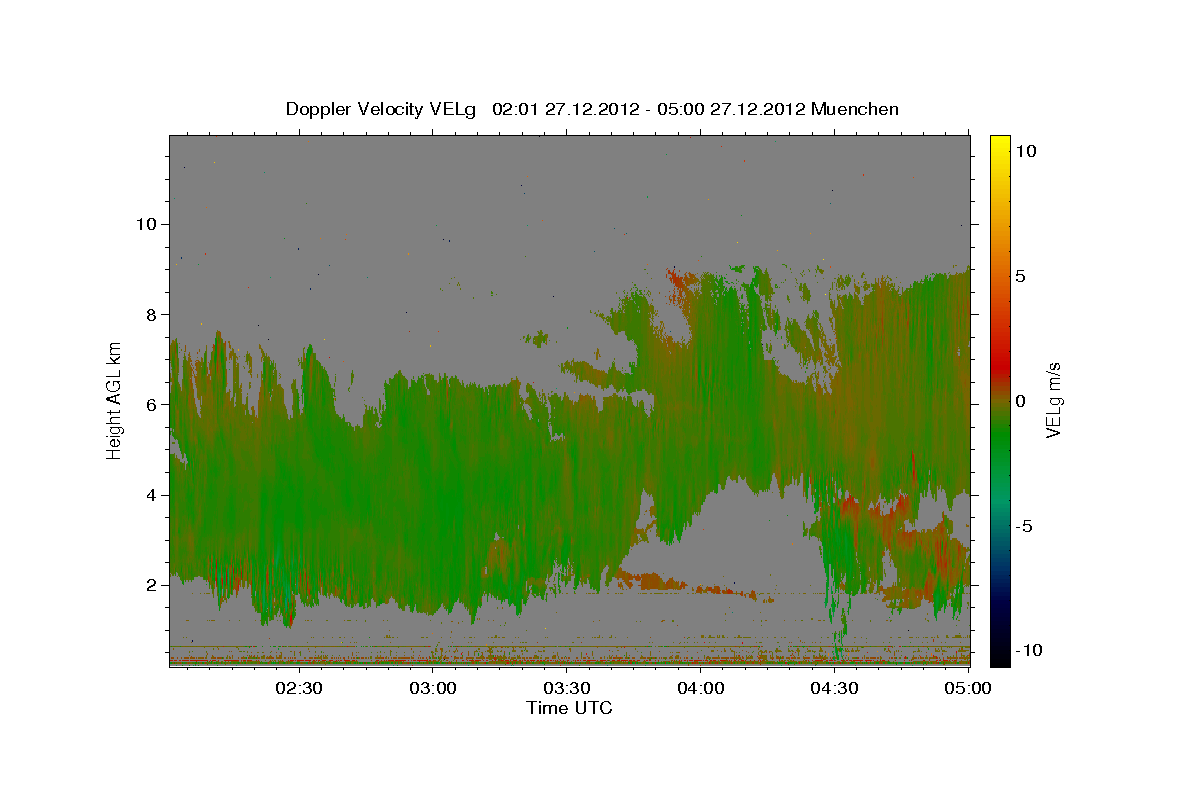The height and width of the screenshot is (800, 1200).
Task: Click the '04:00' time axis label
Action: (701, 688)
